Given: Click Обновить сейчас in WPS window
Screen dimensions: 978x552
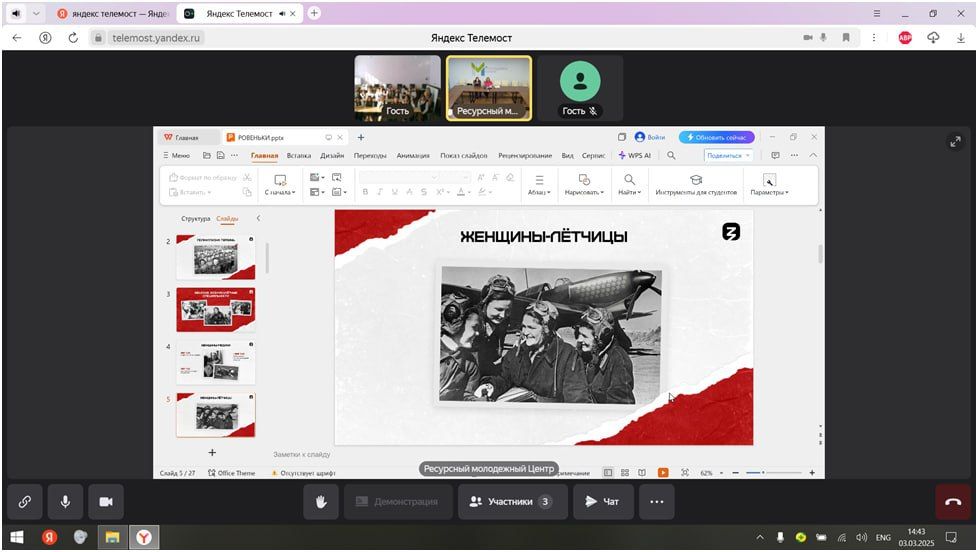Looking at the screenshot, I should tap(716, 137).
